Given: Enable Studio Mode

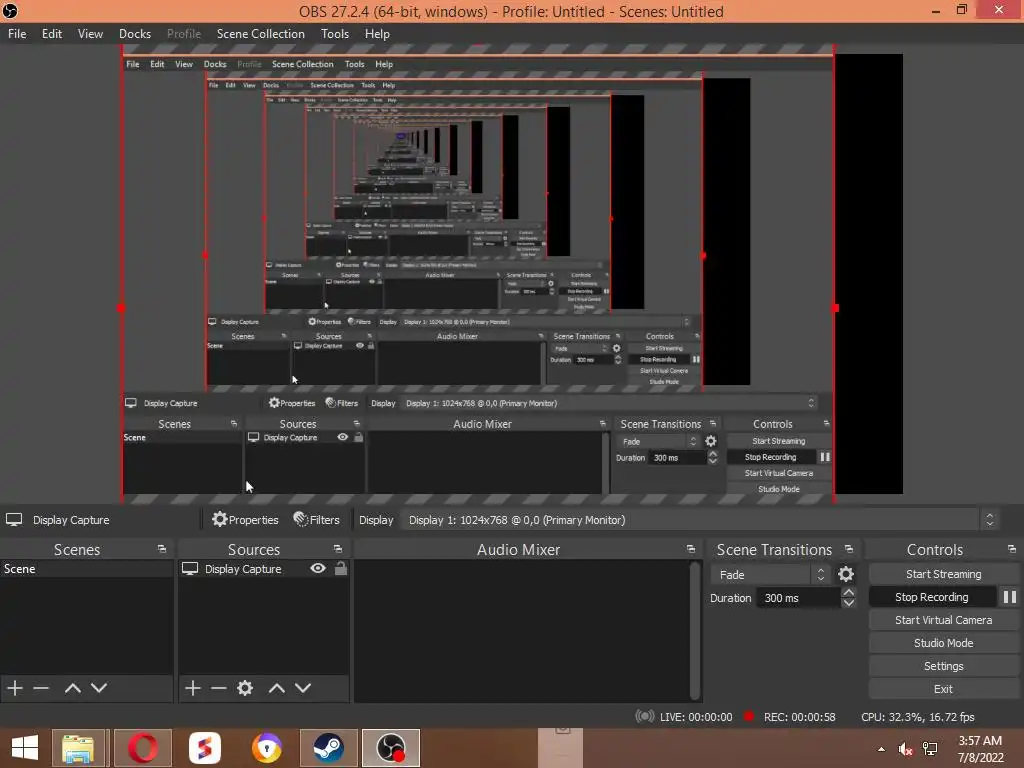Looking at the screenshot, I should (x=944, y=643).
